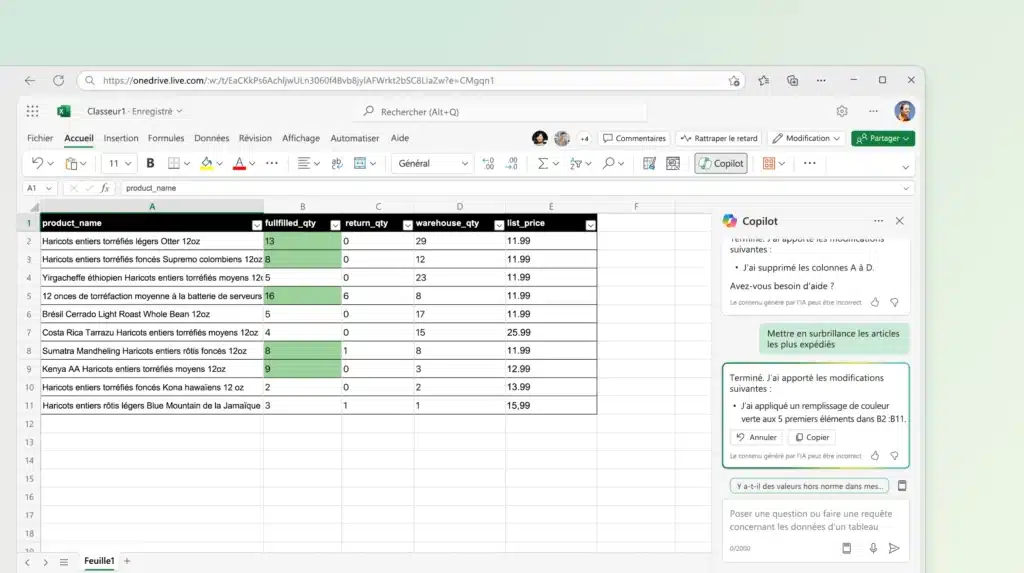Click Annuler in Copilot response
Image resolution: width=1024 pixels, height=573 pixels.
756,437
